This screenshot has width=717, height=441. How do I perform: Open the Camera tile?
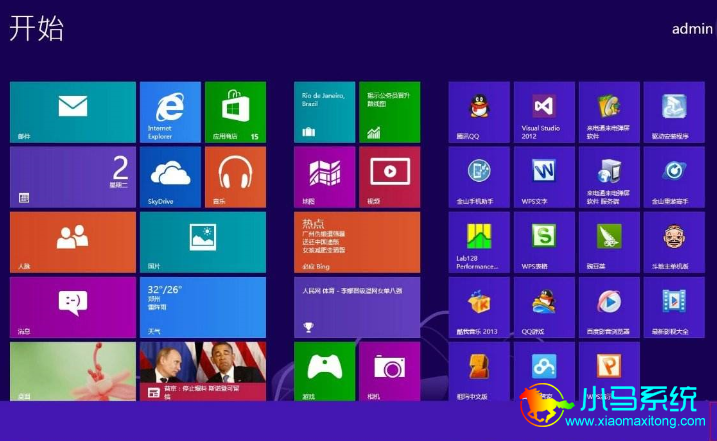click(390, 371)
